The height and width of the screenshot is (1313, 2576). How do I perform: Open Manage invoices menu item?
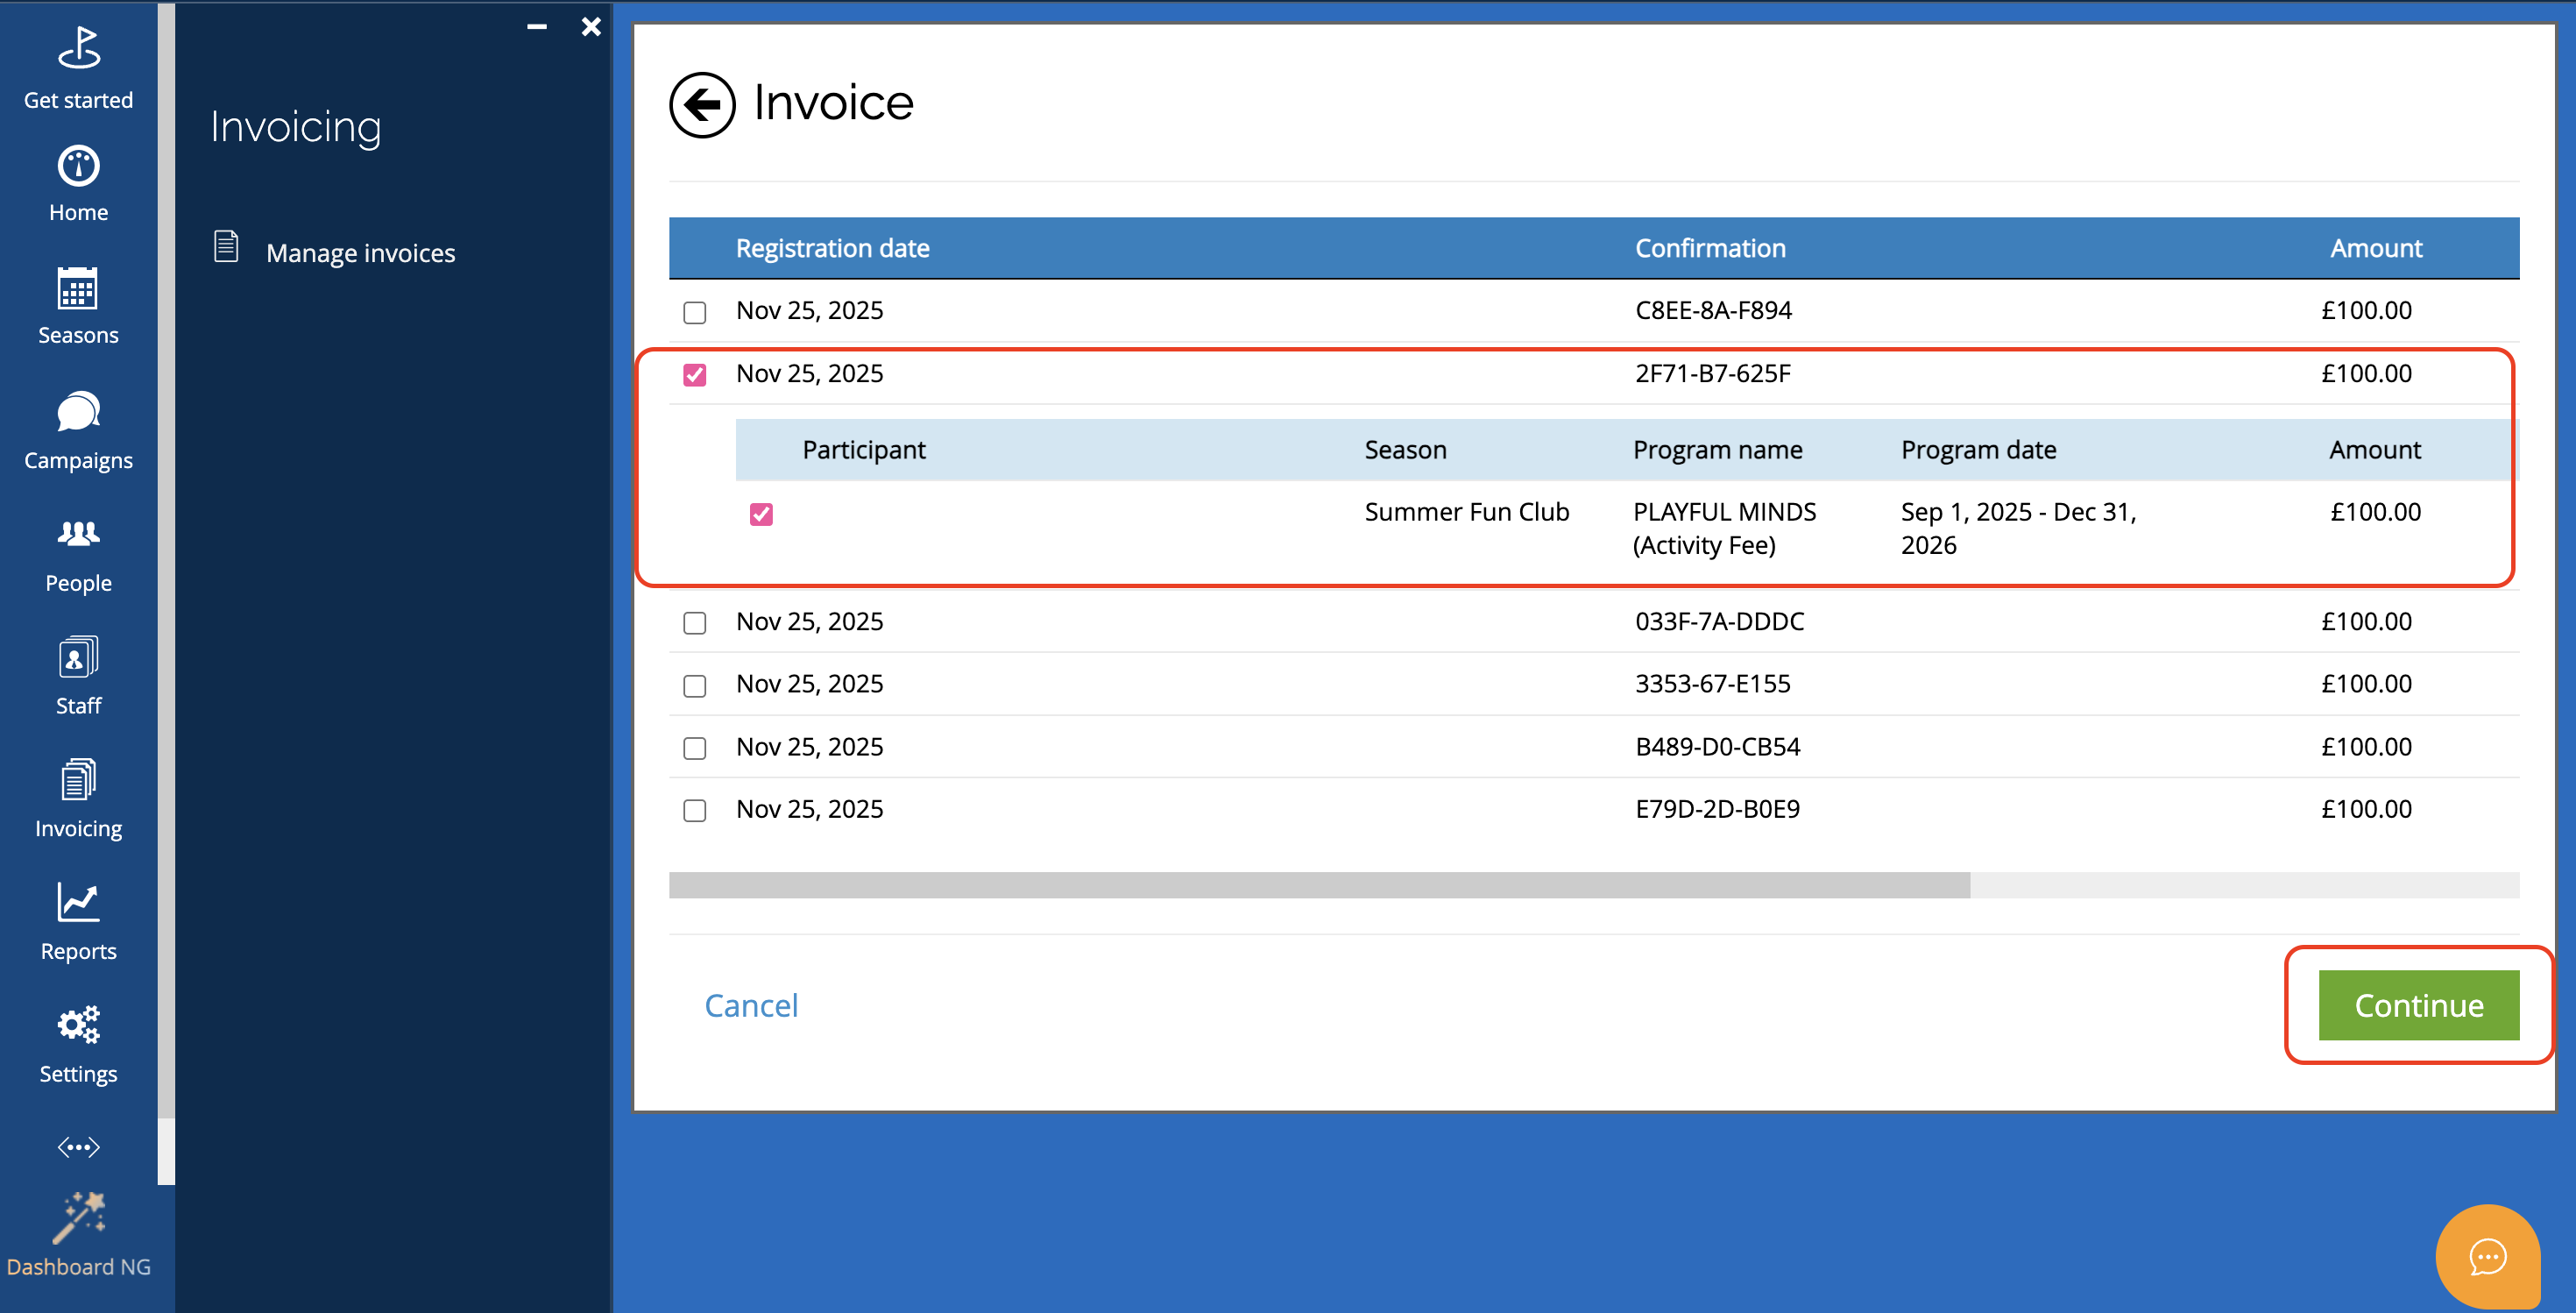[x=360, y=253]
